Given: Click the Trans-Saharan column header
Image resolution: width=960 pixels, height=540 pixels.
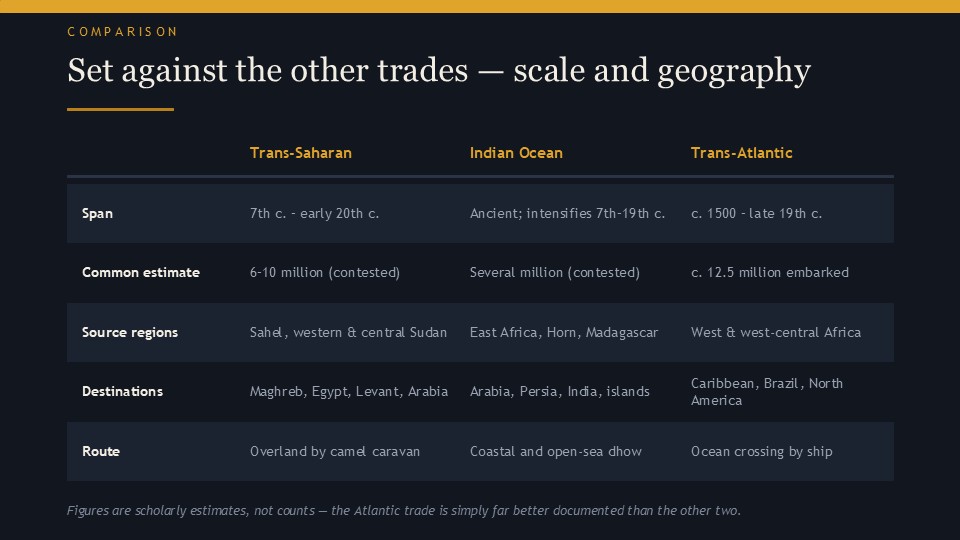Looking at the screenshot, I should click(x=301, y=153).
